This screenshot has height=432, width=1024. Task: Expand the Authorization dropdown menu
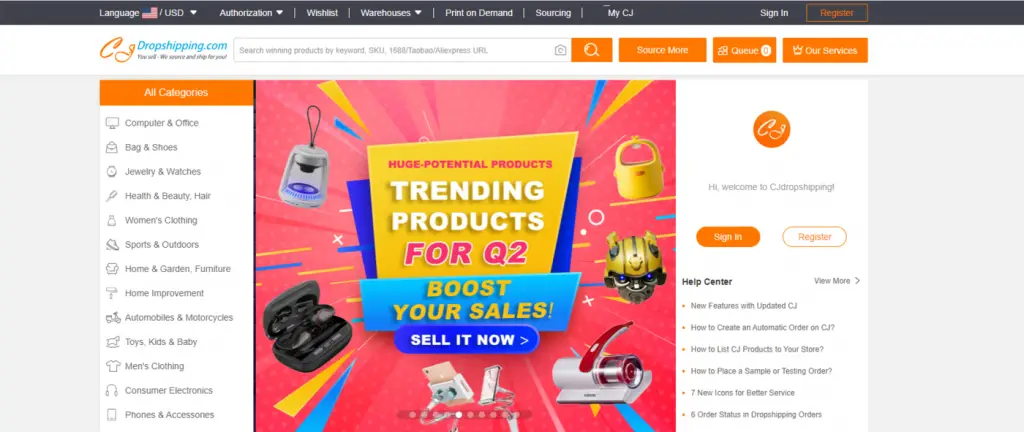point(251,12)
